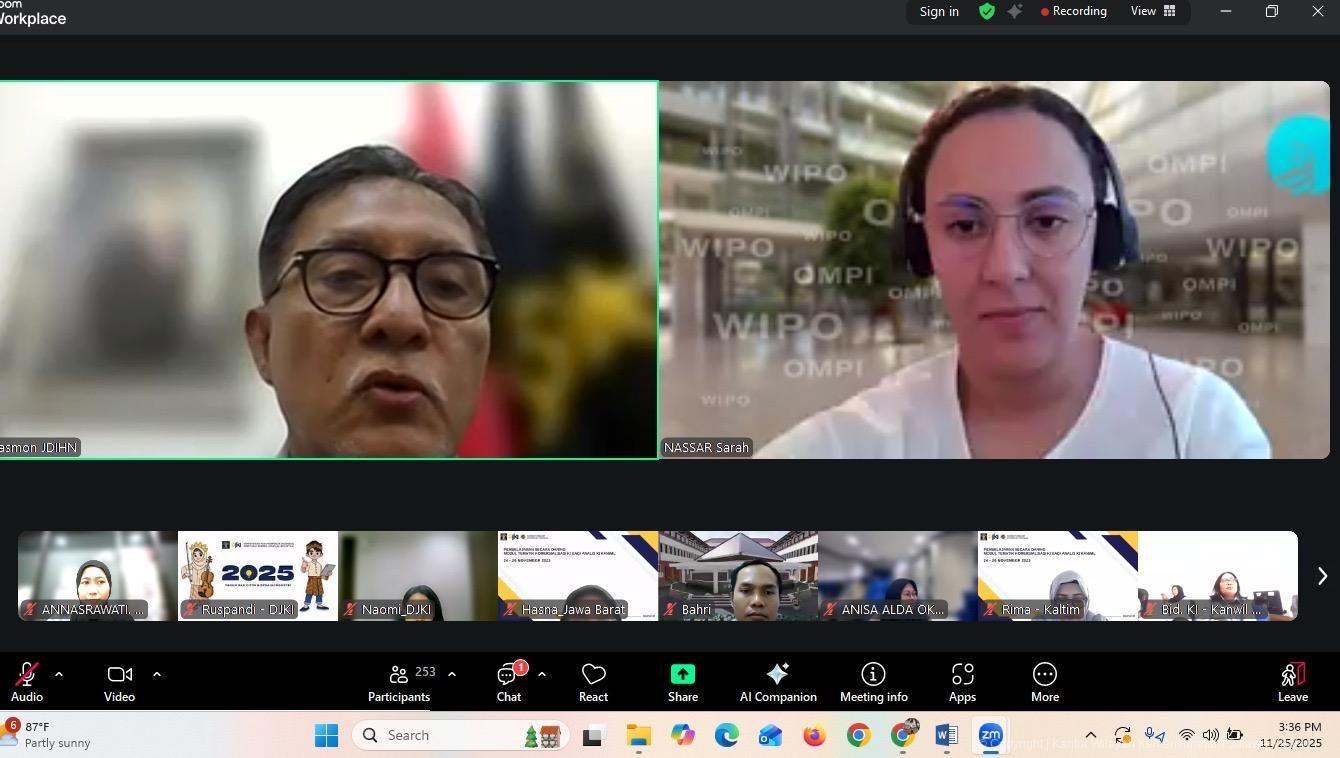1340x758 pixels.
Task: Click the React heart icon
Action: click(x=593, y=682)
